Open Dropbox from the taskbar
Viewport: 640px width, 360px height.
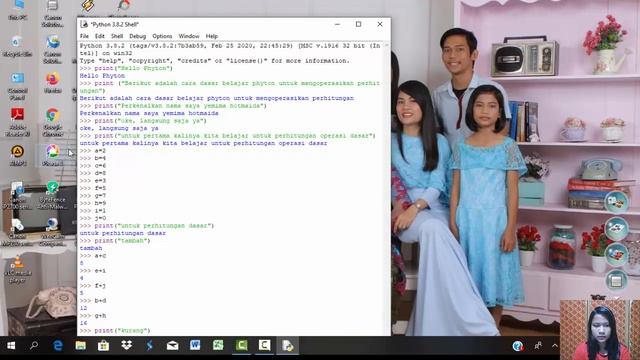point(127,346)
